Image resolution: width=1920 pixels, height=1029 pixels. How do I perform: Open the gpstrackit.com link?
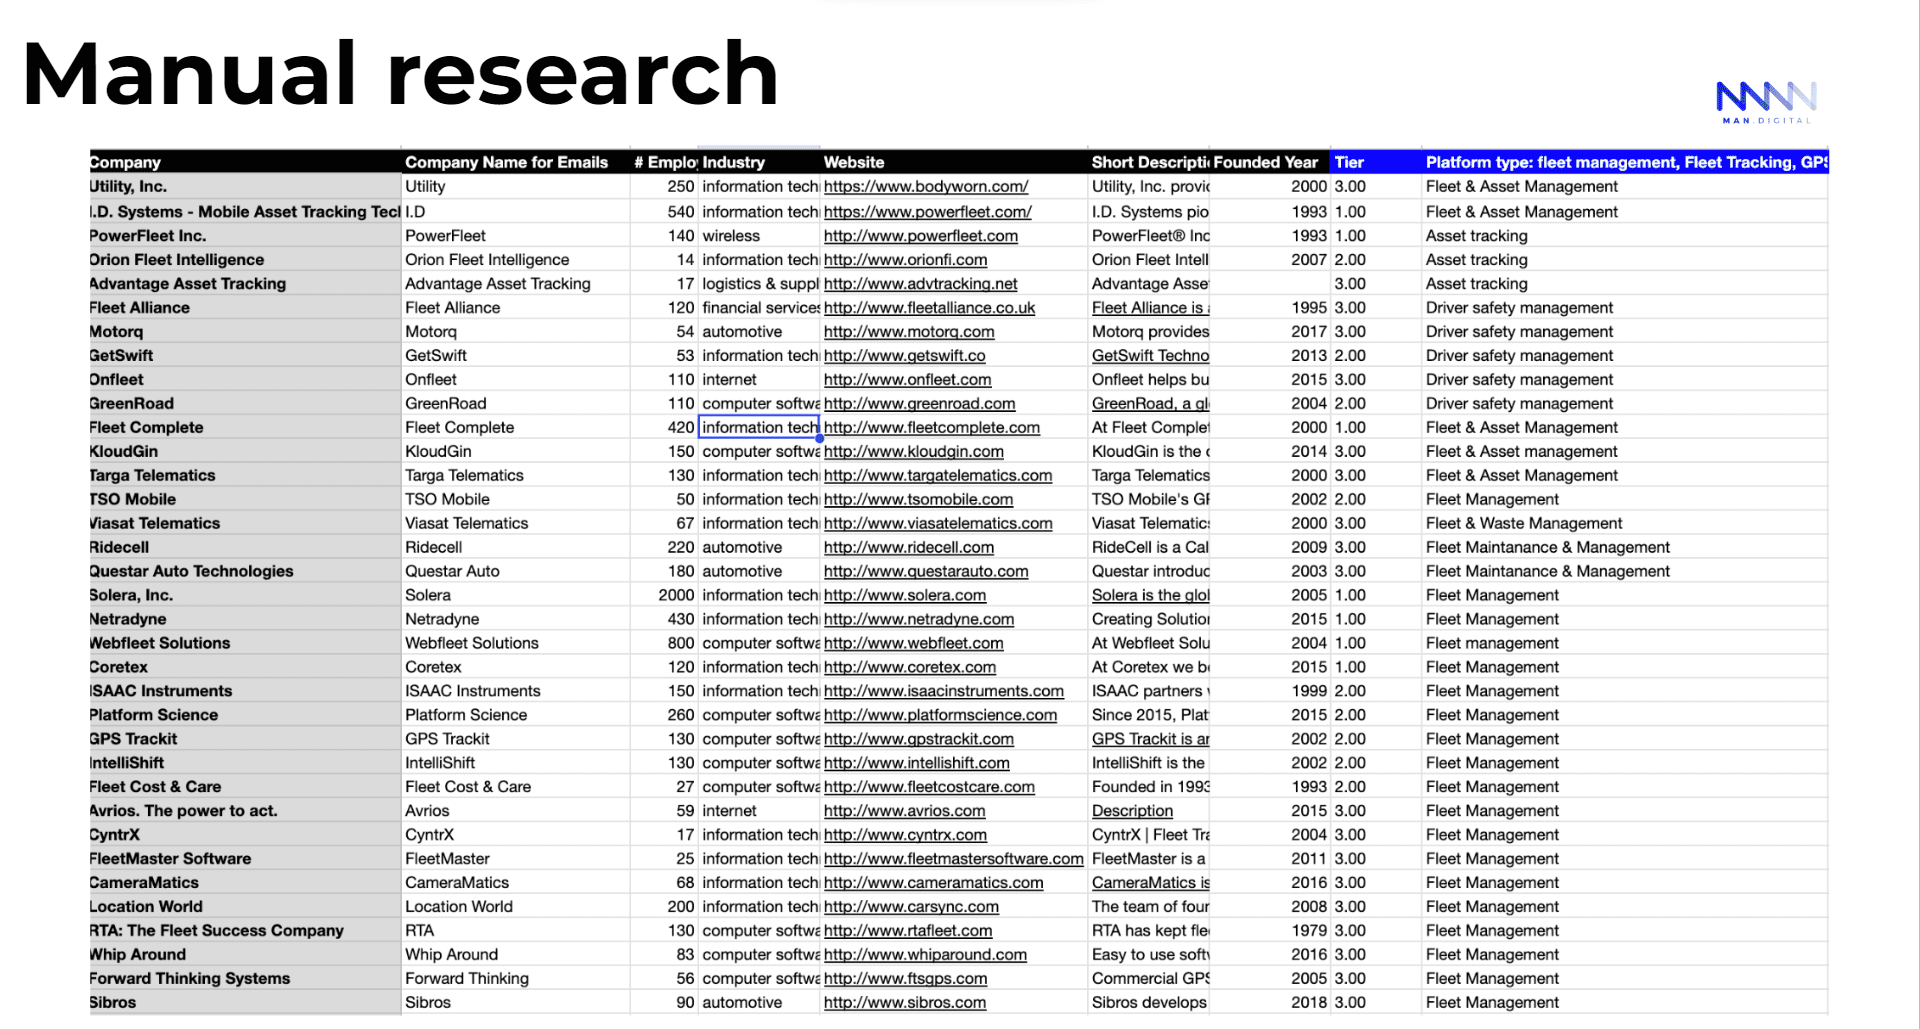pos(919,740)
